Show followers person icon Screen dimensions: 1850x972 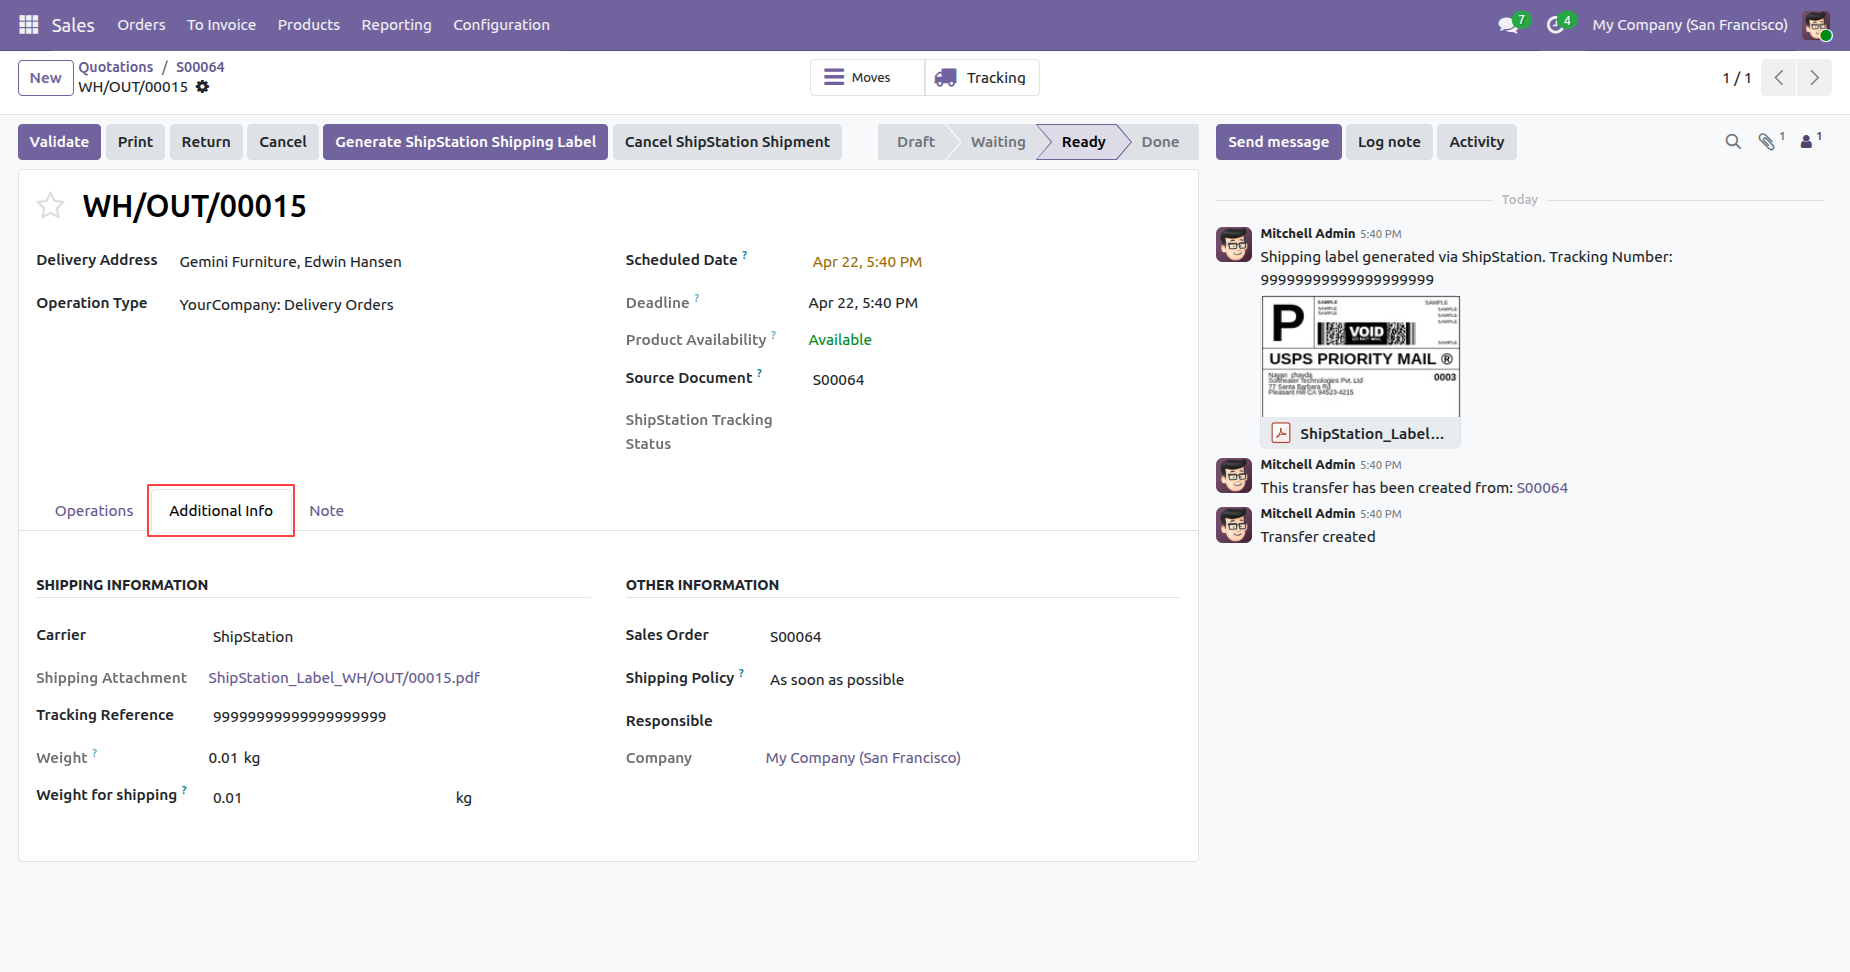click(x=1806, y=142)
